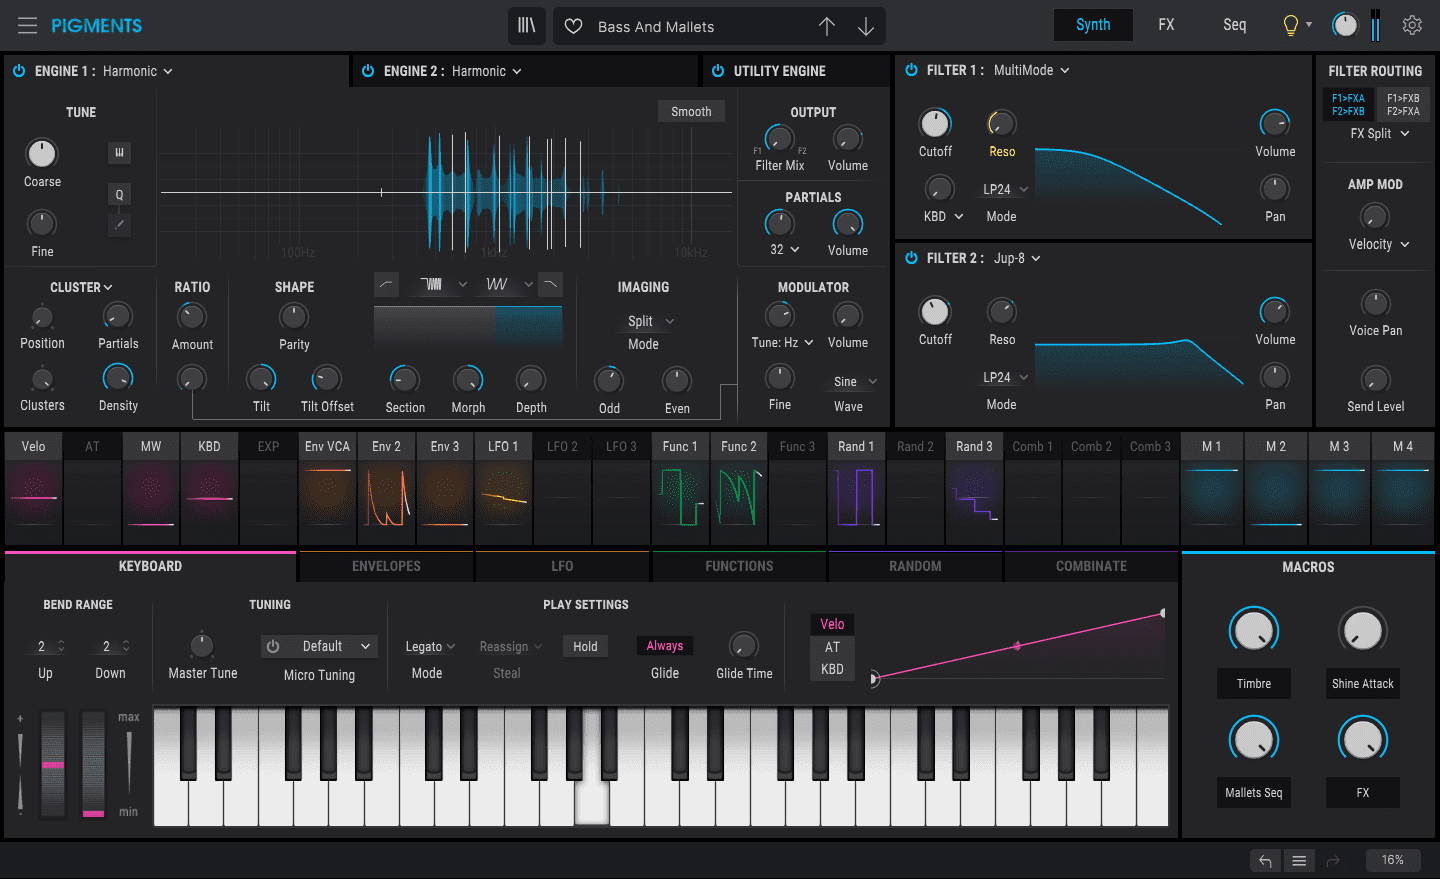Image resolution: width=1440 pixels, height=879 pixels.
Task: Click the Q quantize icon under Engine 1 Tune
Action: point(119,194)
